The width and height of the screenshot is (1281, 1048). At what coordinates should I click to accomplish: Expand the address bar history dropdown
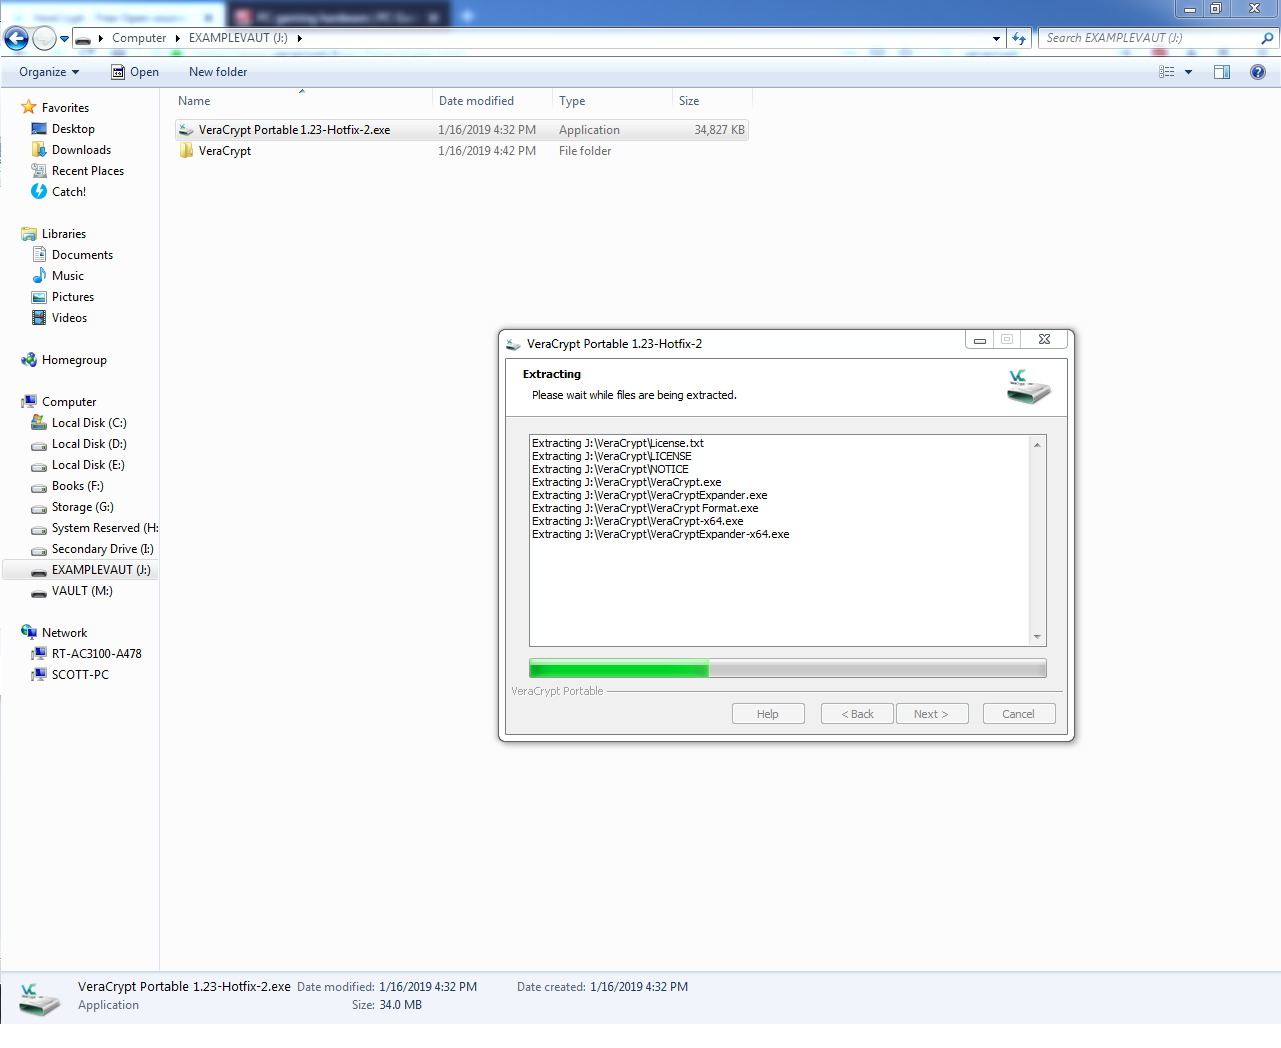click(x=996, y=39)
